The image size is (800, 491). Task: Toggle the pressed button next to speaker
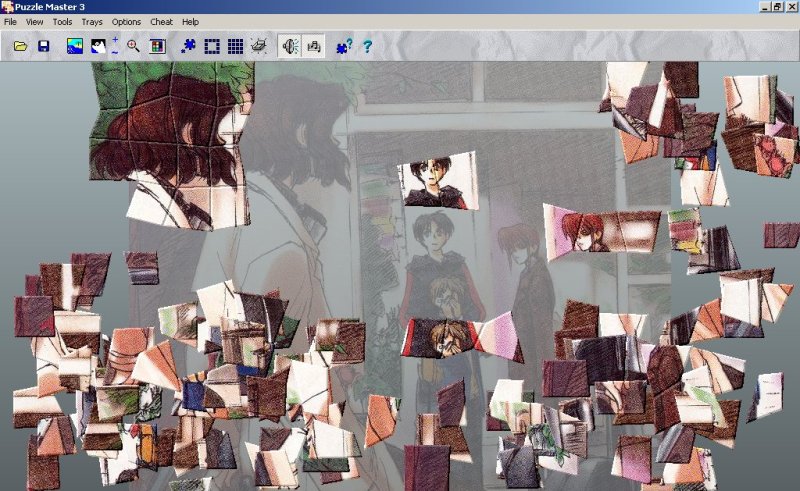(x=314, y=46)
